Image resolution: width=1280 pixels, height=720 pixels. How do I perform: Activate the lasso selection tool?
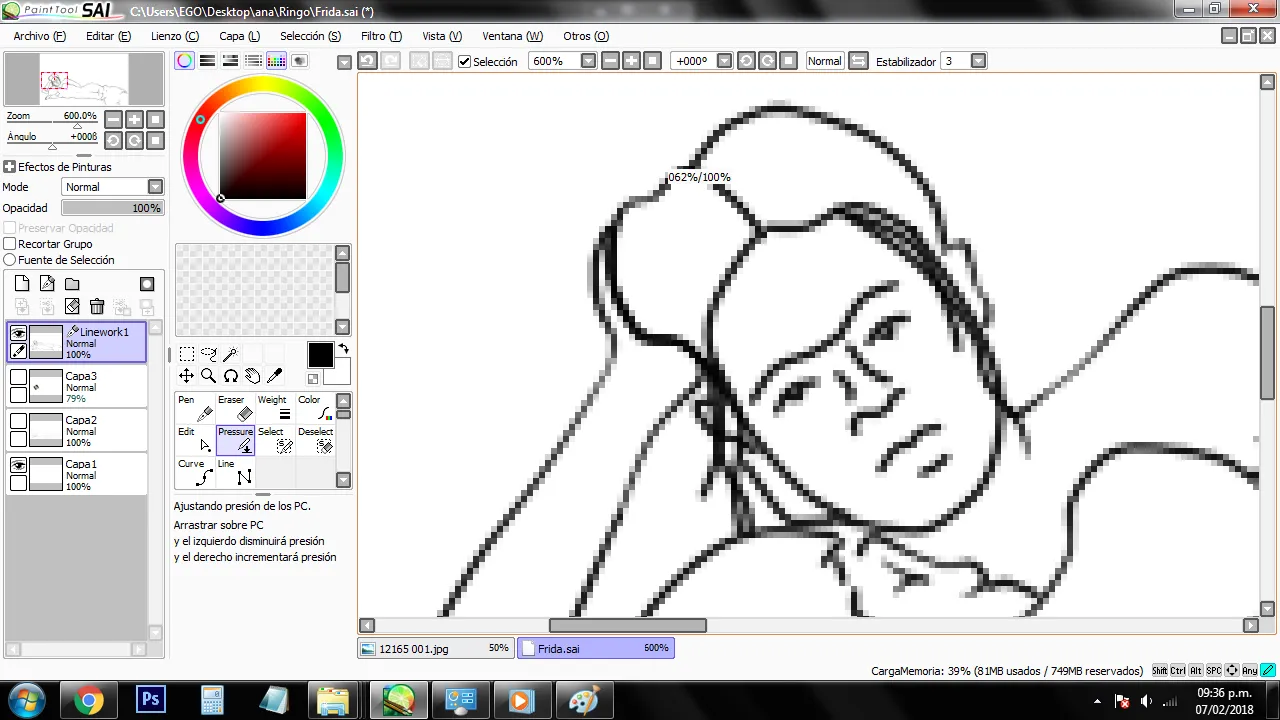209,354
